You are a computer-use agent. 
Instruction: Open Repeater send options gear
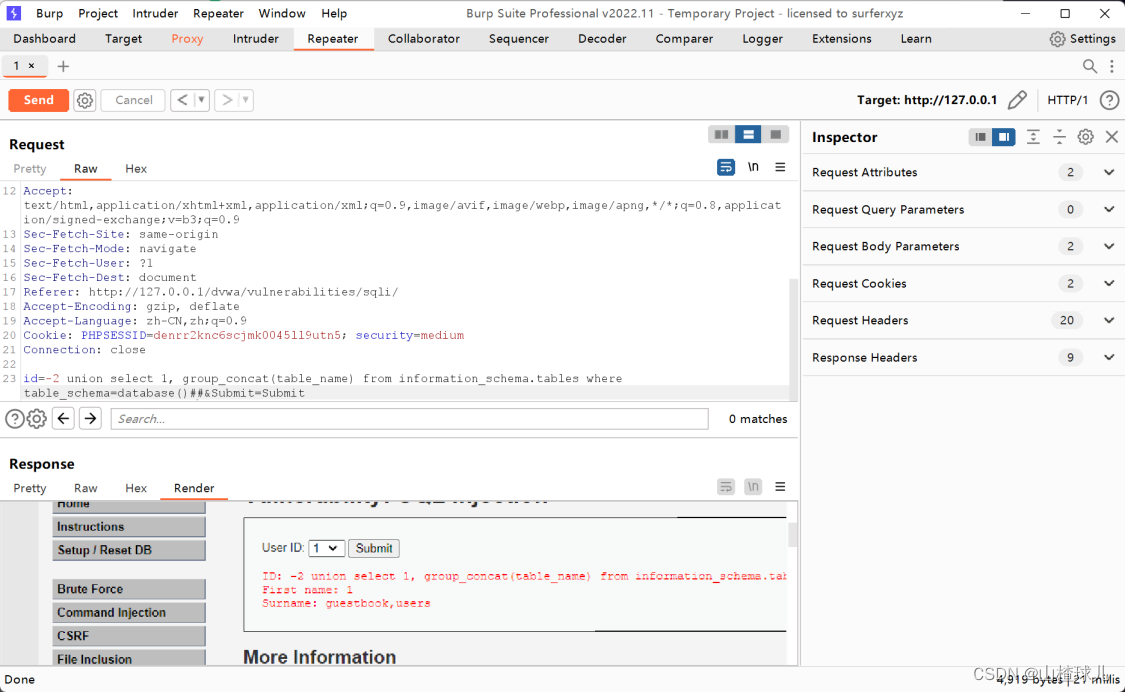coord(85,100)
